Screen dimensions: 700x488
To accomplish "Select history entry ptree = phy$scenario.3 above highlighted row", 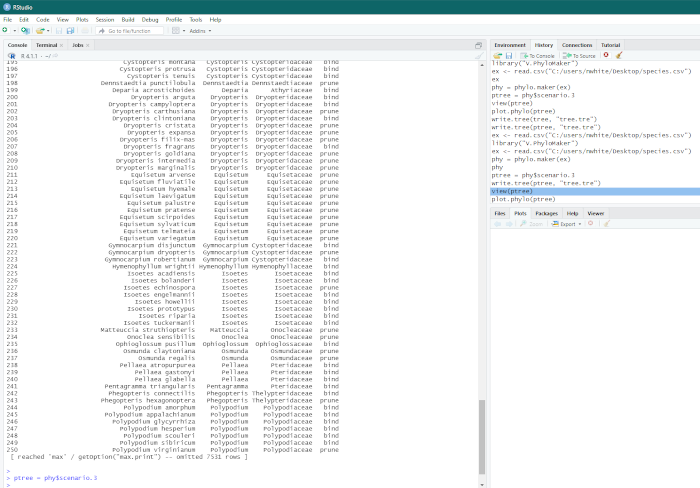I will click(533, 175).
